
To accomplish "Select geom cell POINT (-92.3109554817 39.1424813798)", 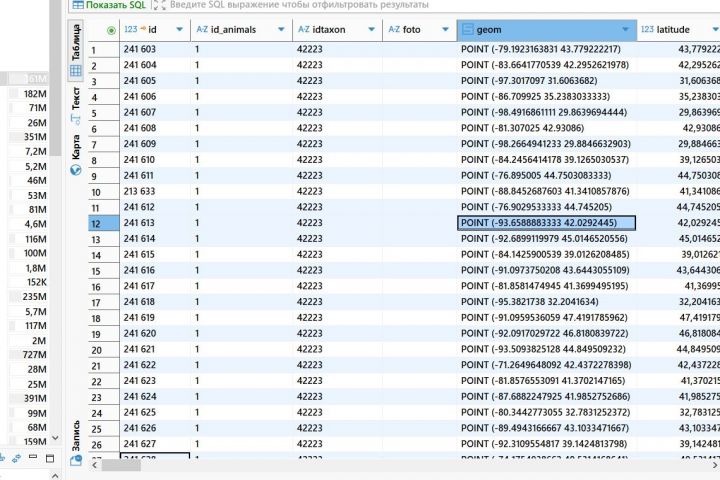I will point(547,444).
